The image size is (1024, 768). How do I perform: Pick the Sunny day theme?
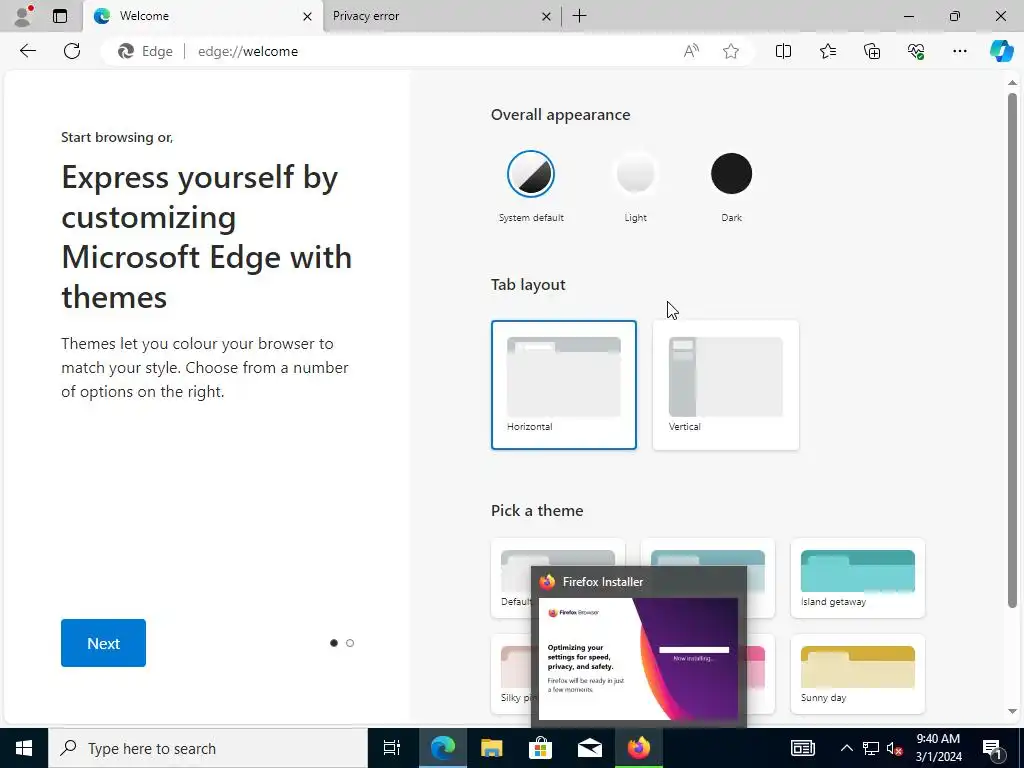857,674
